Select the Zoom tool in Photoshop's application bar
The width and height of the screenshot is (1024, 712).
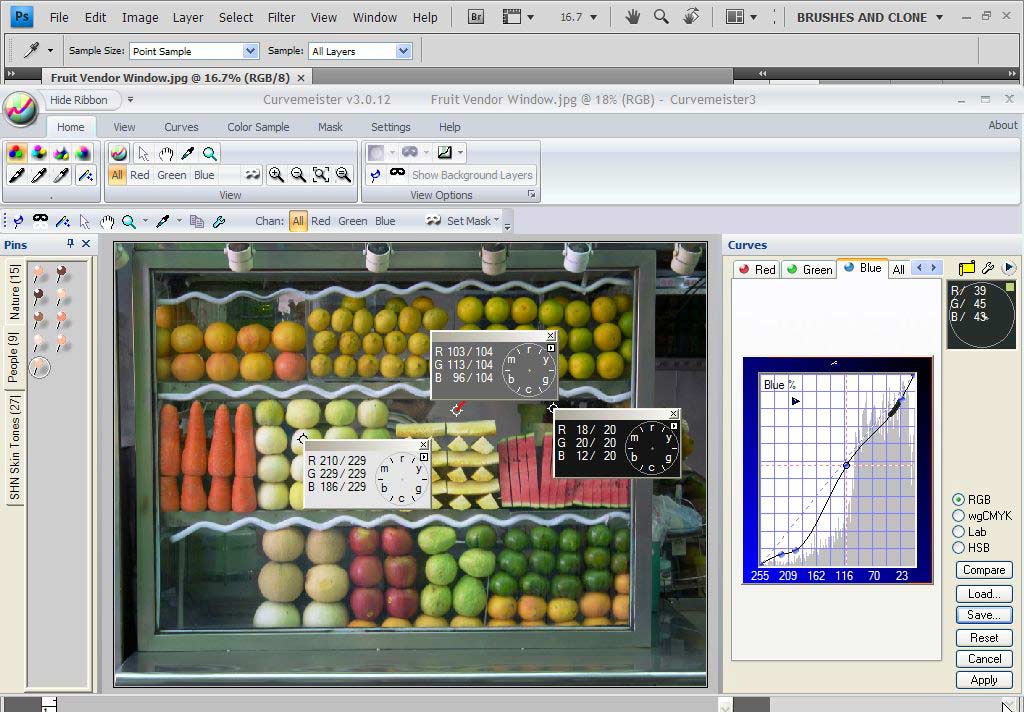661,18
